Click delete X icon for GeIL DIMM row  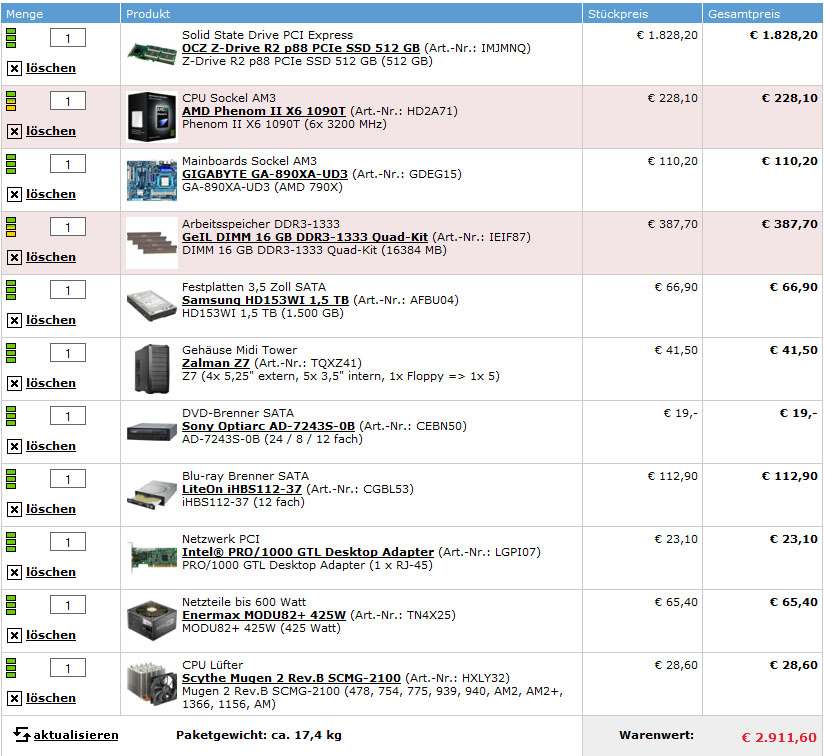tap(14, 258)
